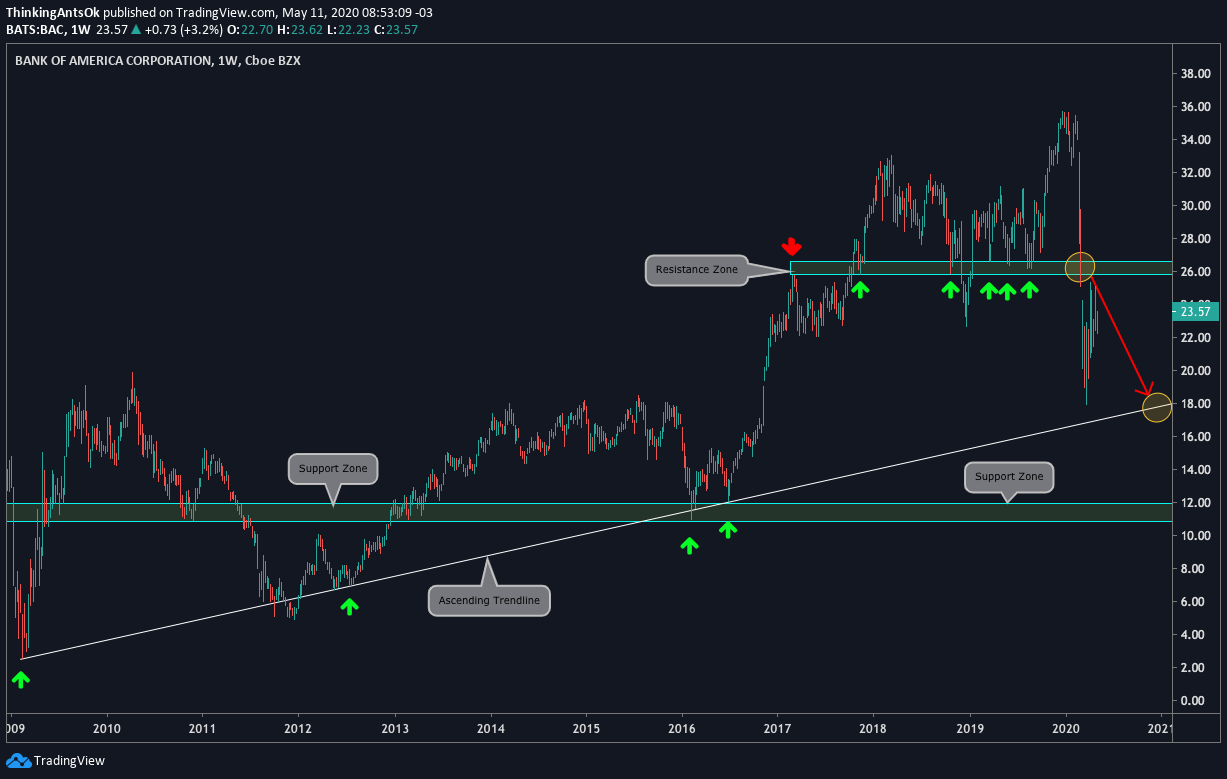Screen dimensions: 1227x779
Task: Click the 22.00 price axis label
Action: 1196,338
